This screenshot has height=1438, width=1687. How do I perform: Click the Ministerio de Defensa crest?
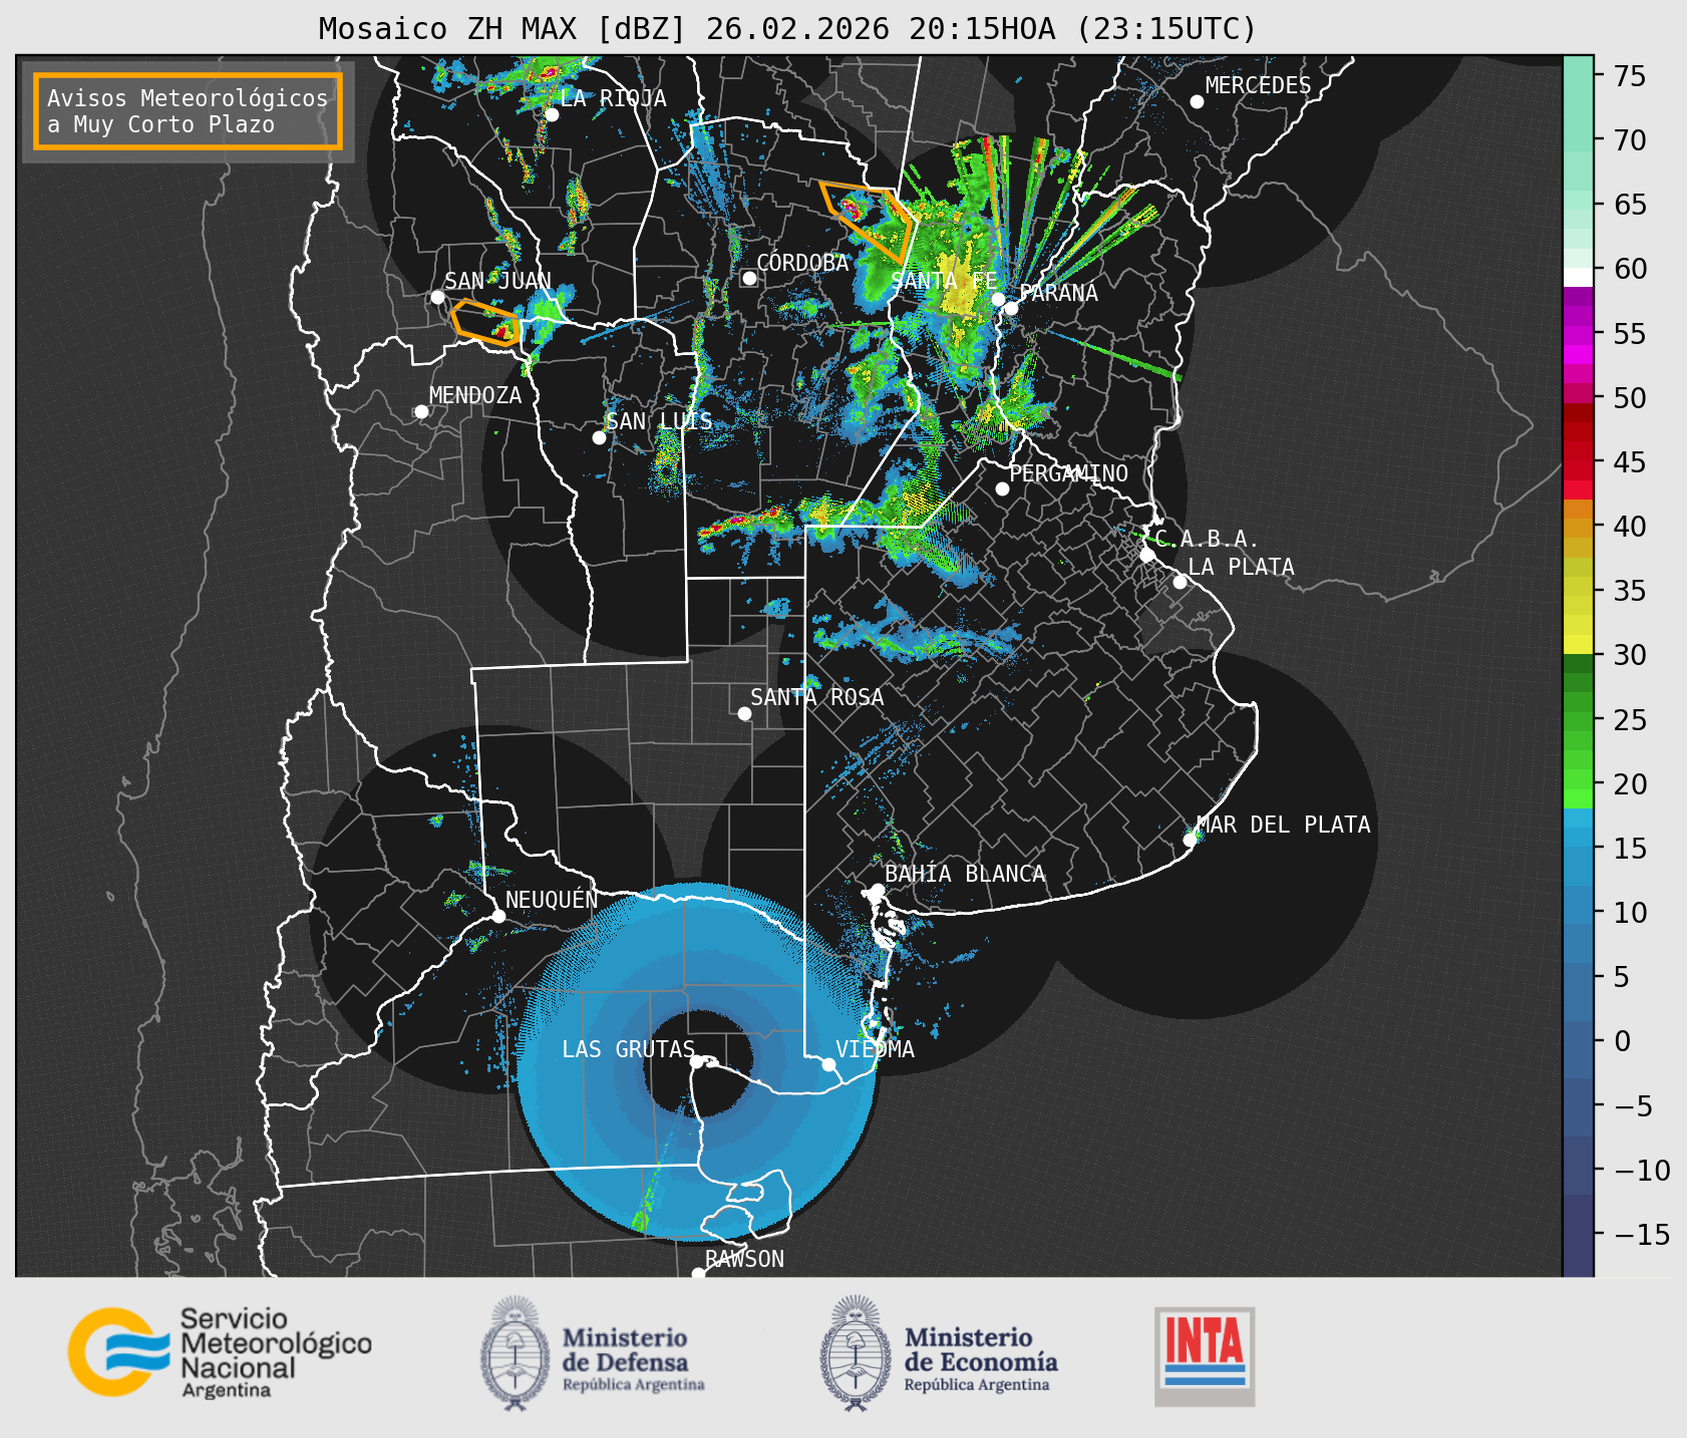coord(515,1353)
